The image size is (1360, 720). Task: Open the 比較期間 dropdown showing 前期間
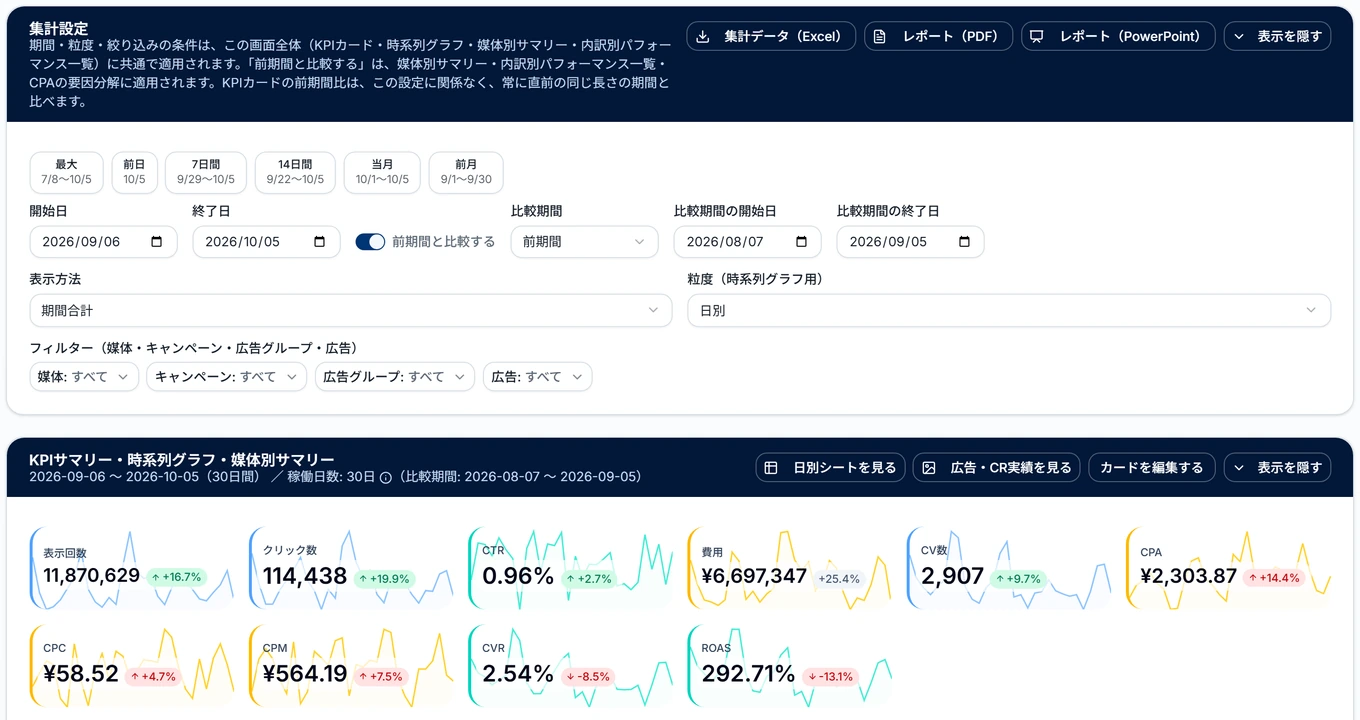[584, 242]
